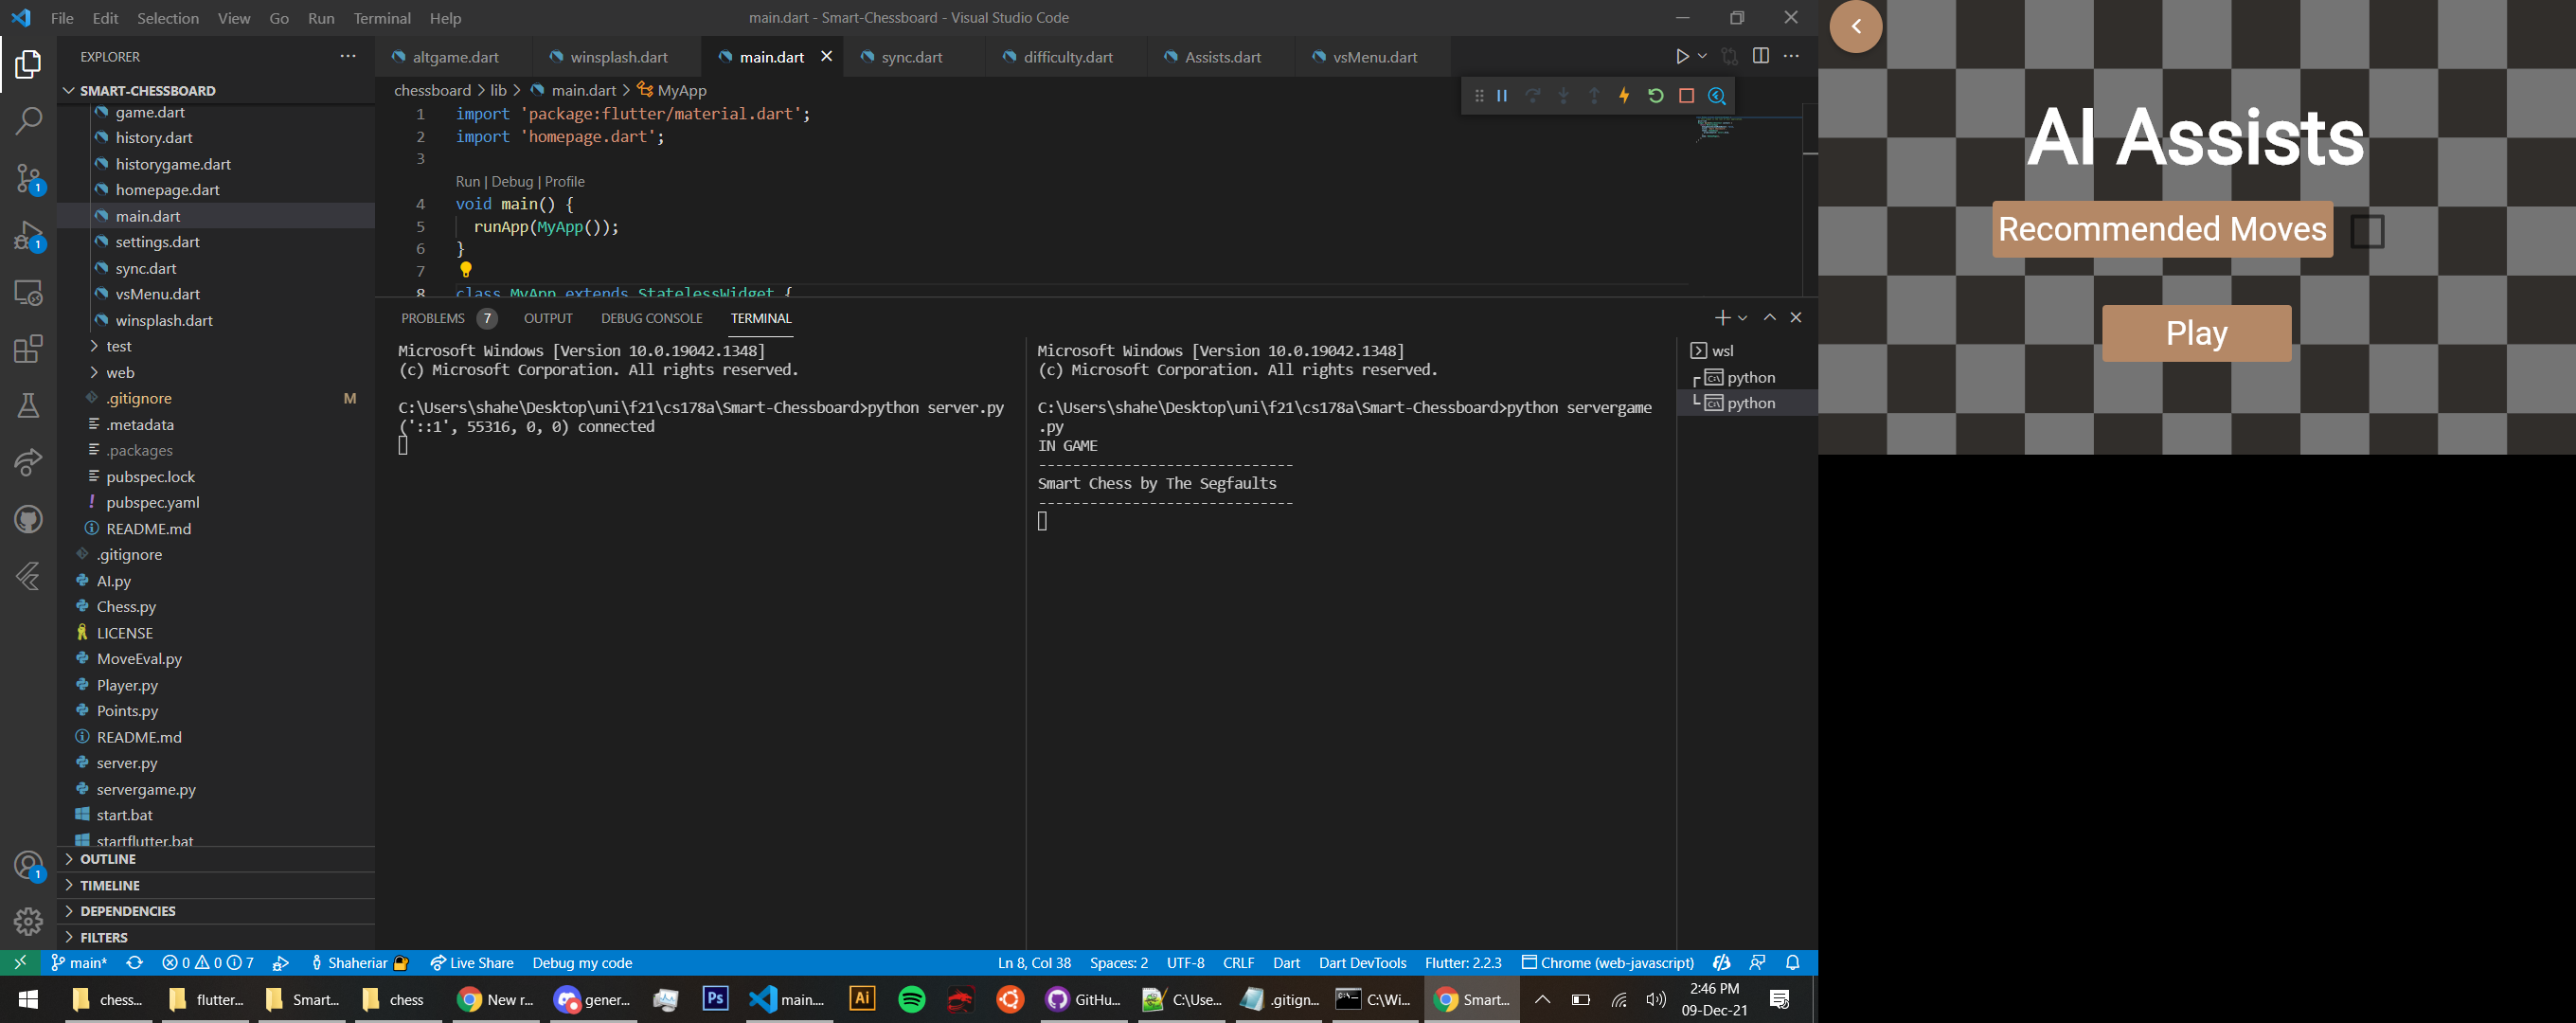Toggle the notifications bell in the status bar

coord(1792,962)
